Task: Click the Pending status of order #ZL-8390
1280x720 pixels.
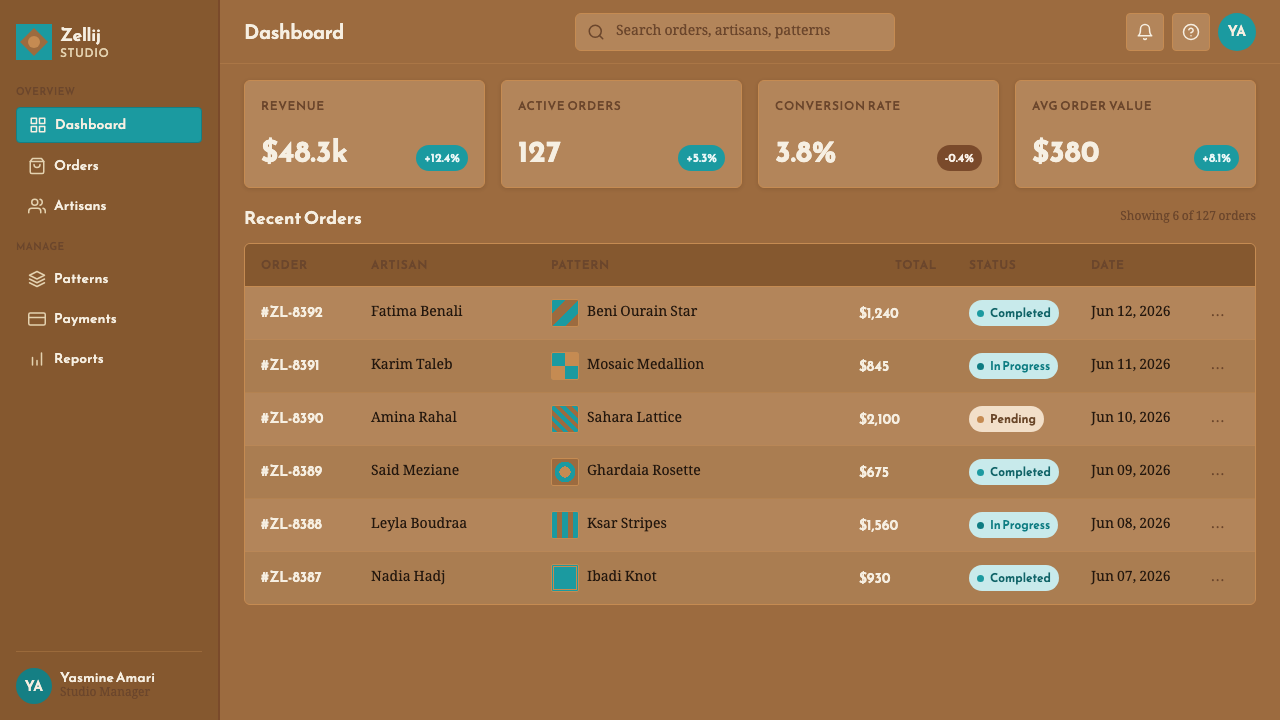Action: (1006, 419)
